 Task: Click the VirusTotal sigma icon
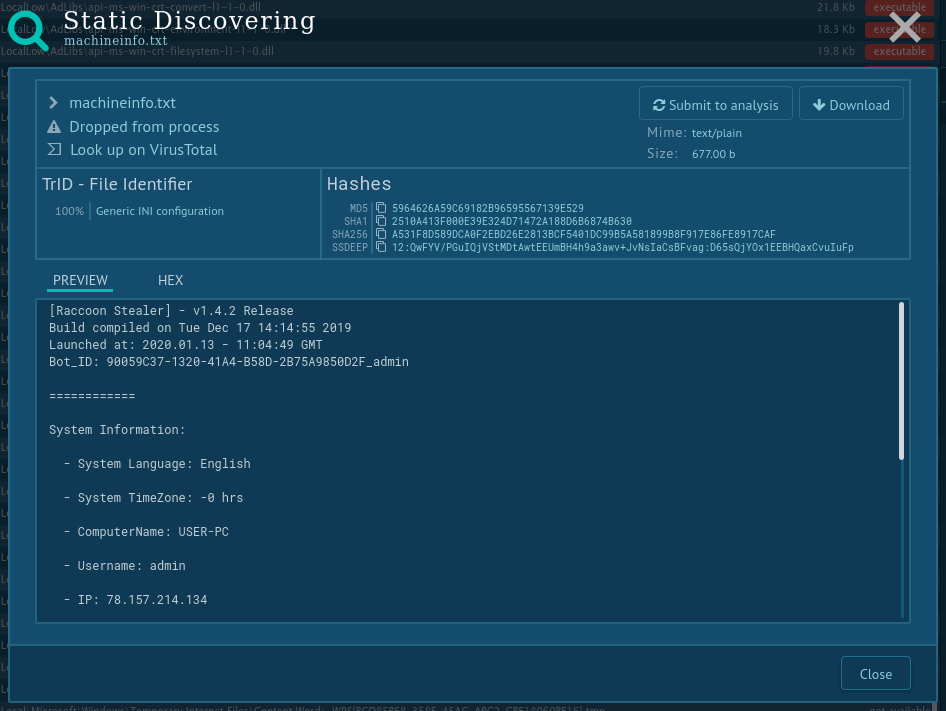(x=54, y=150)
